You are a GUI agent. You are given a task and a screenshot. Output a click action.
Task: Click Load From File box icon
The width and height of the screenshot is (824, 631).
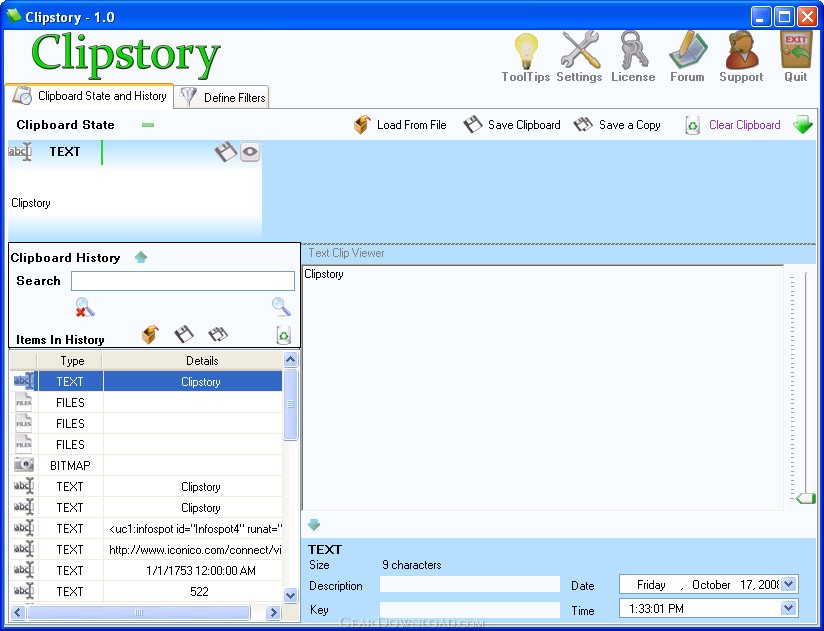tap(362, 125)
